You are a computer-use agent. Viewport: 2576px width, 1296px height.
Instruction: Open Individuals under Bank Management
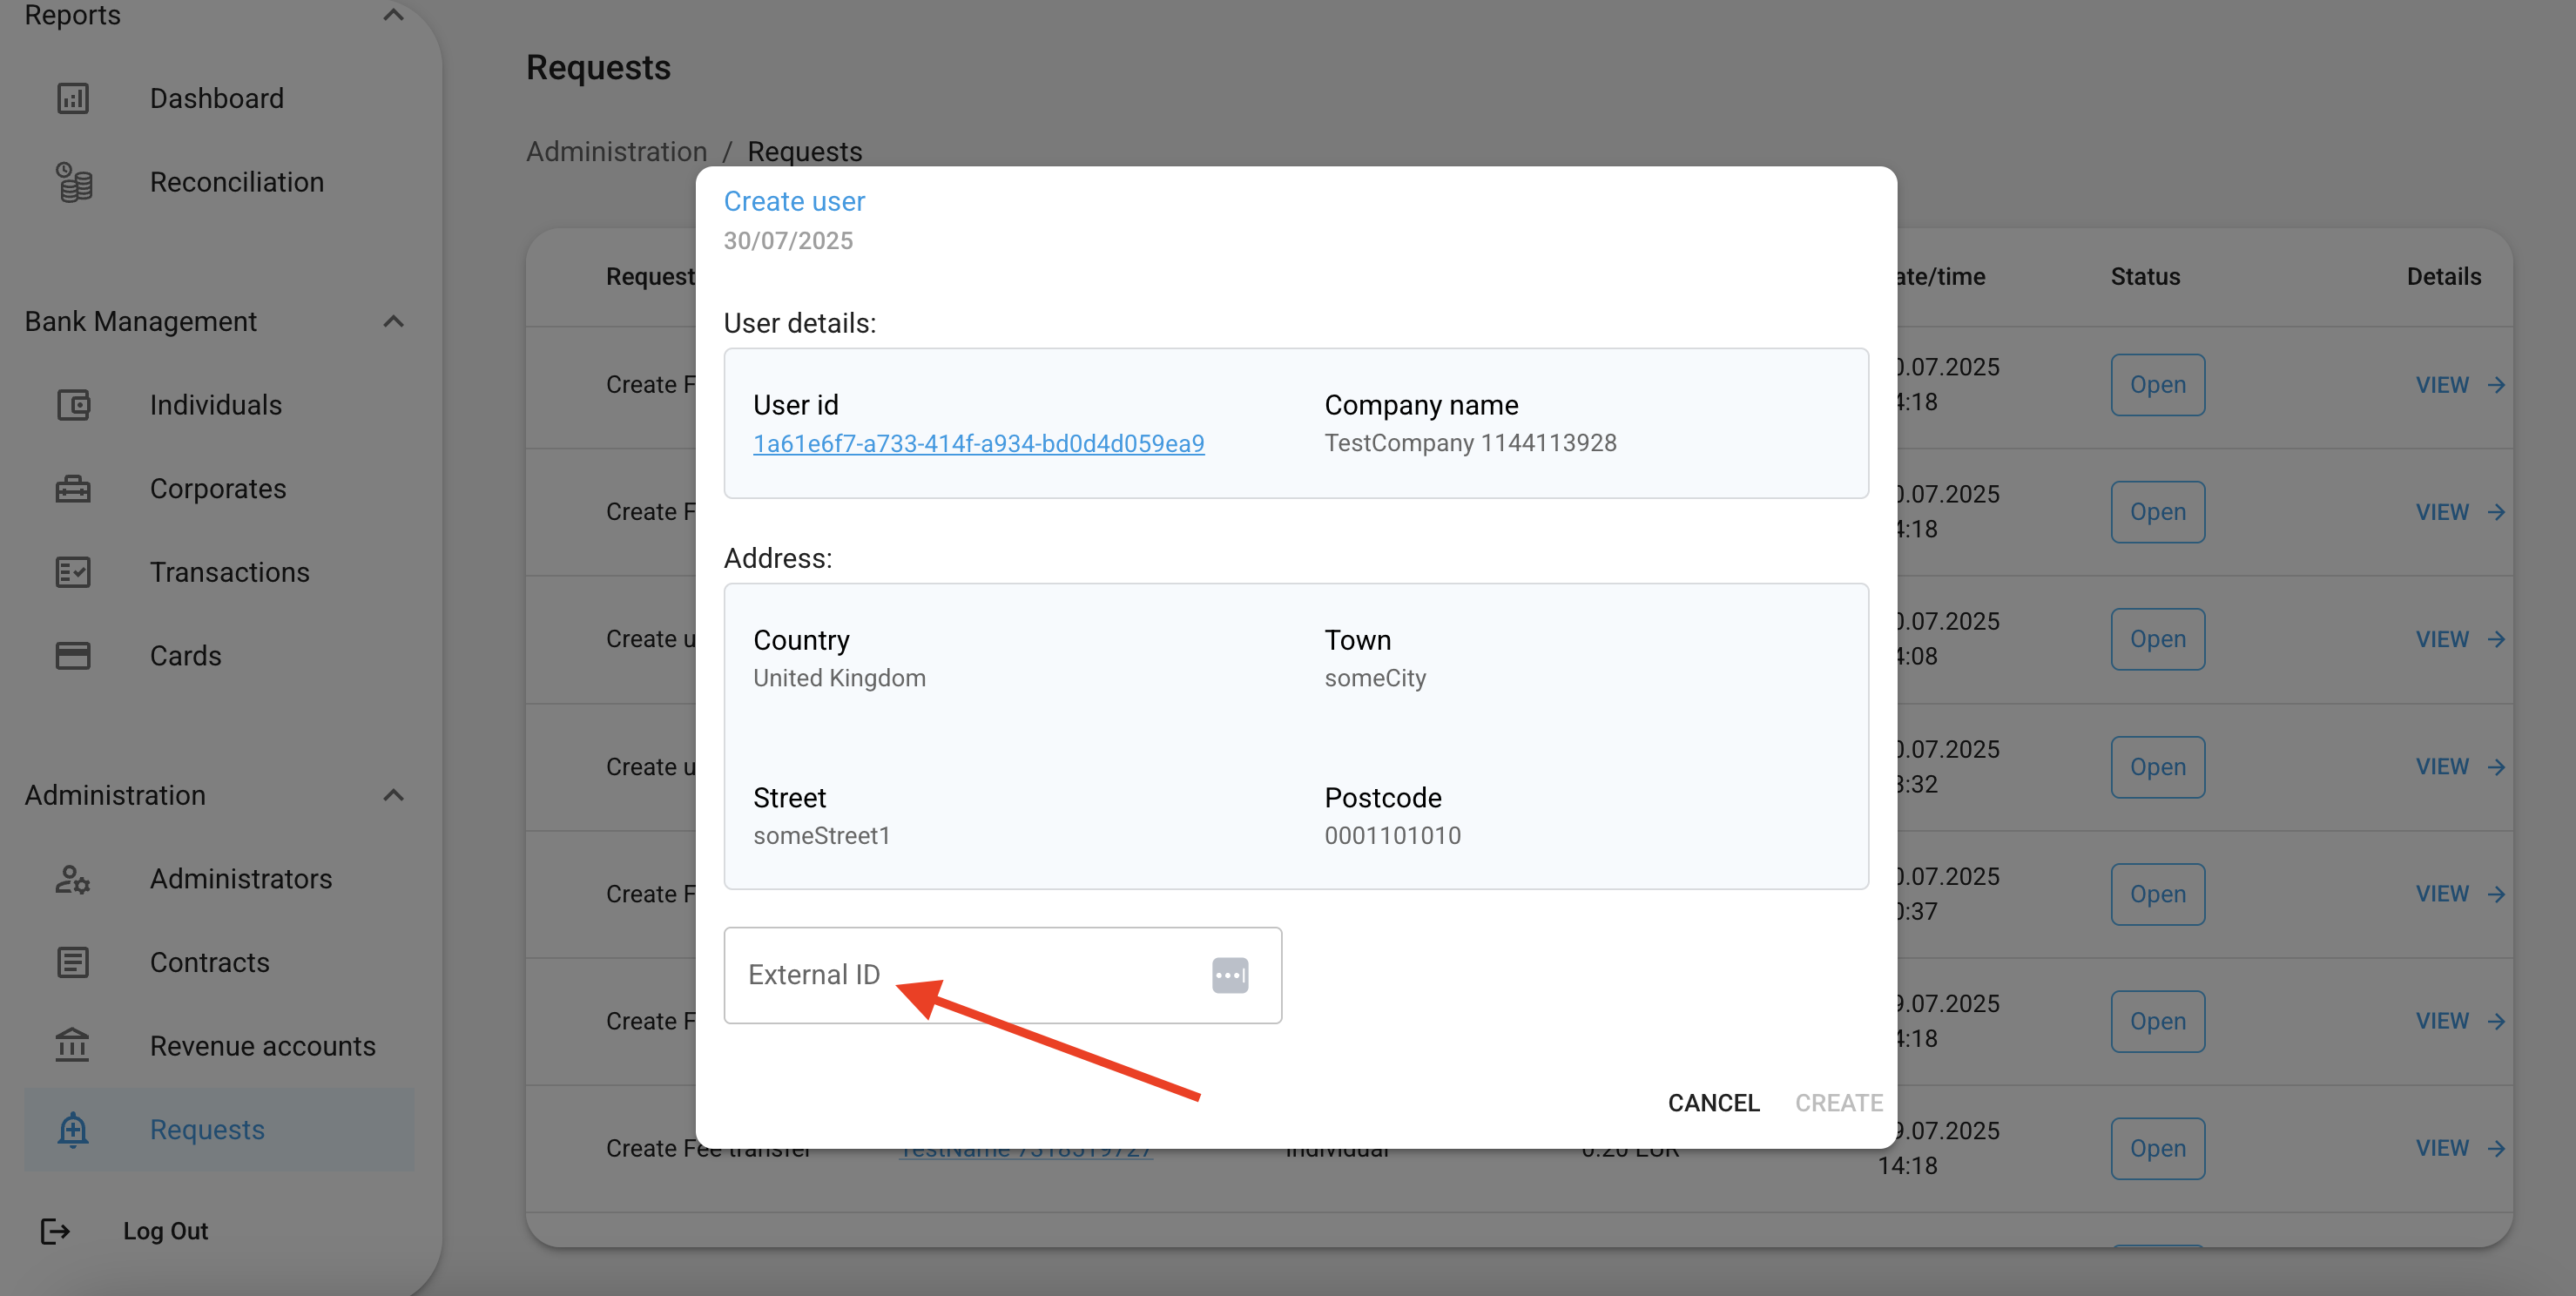pos(215,404)
